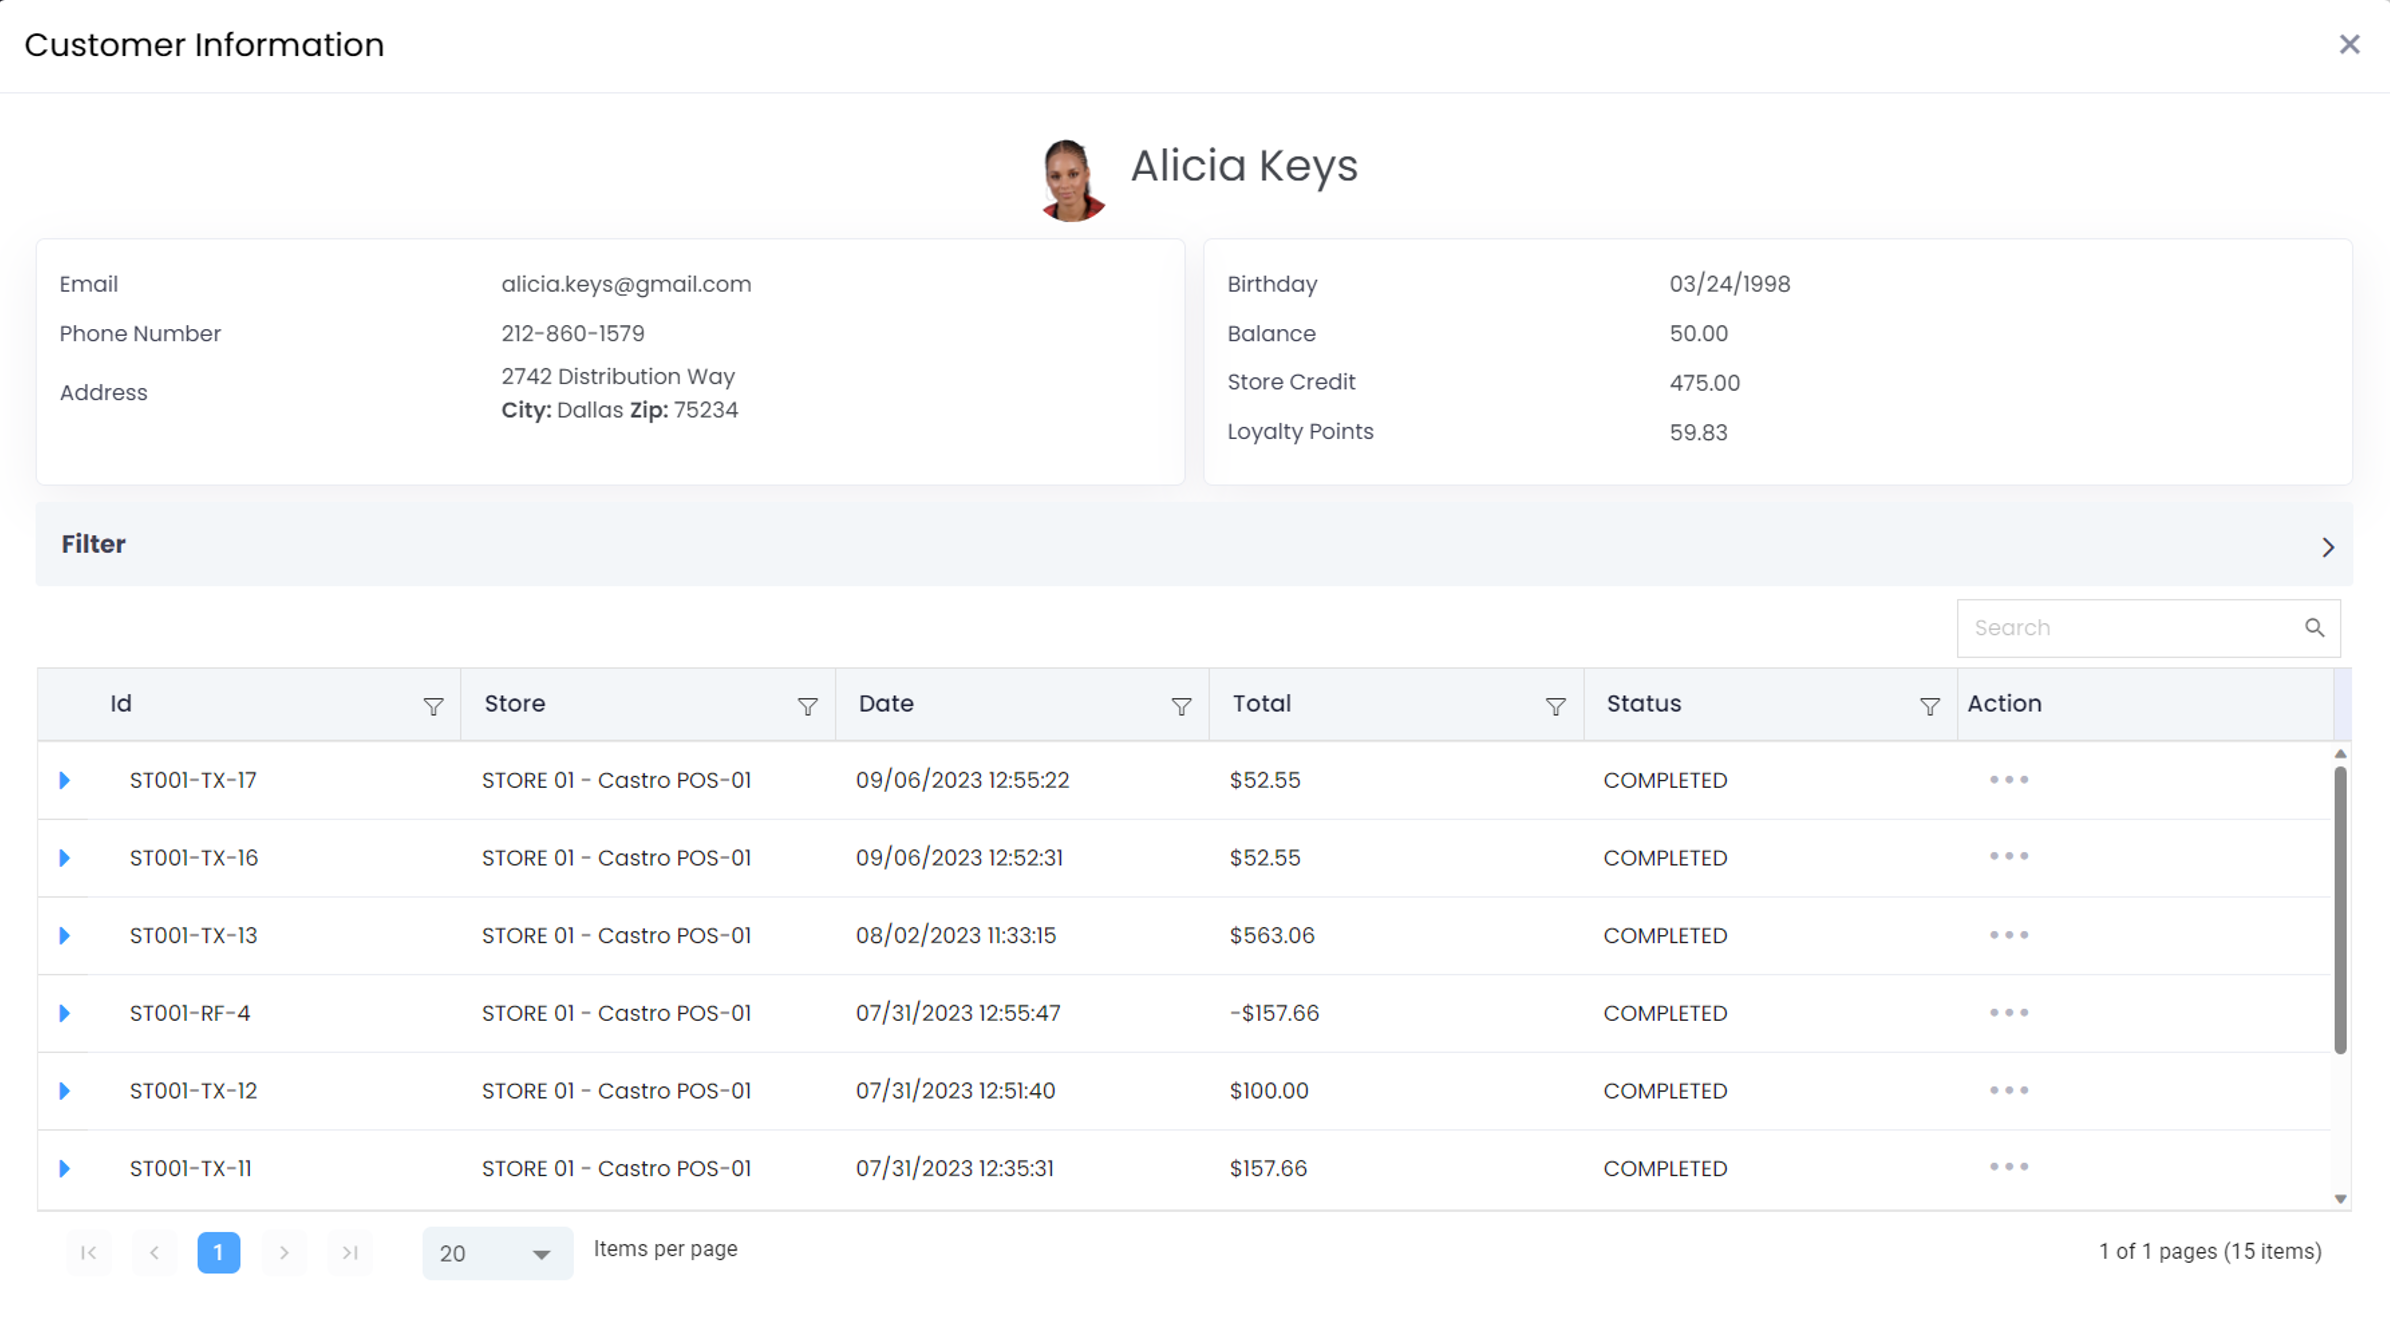Jump to the last page button
This screenshot has height=1329, width=2390.
[350, 1253]
